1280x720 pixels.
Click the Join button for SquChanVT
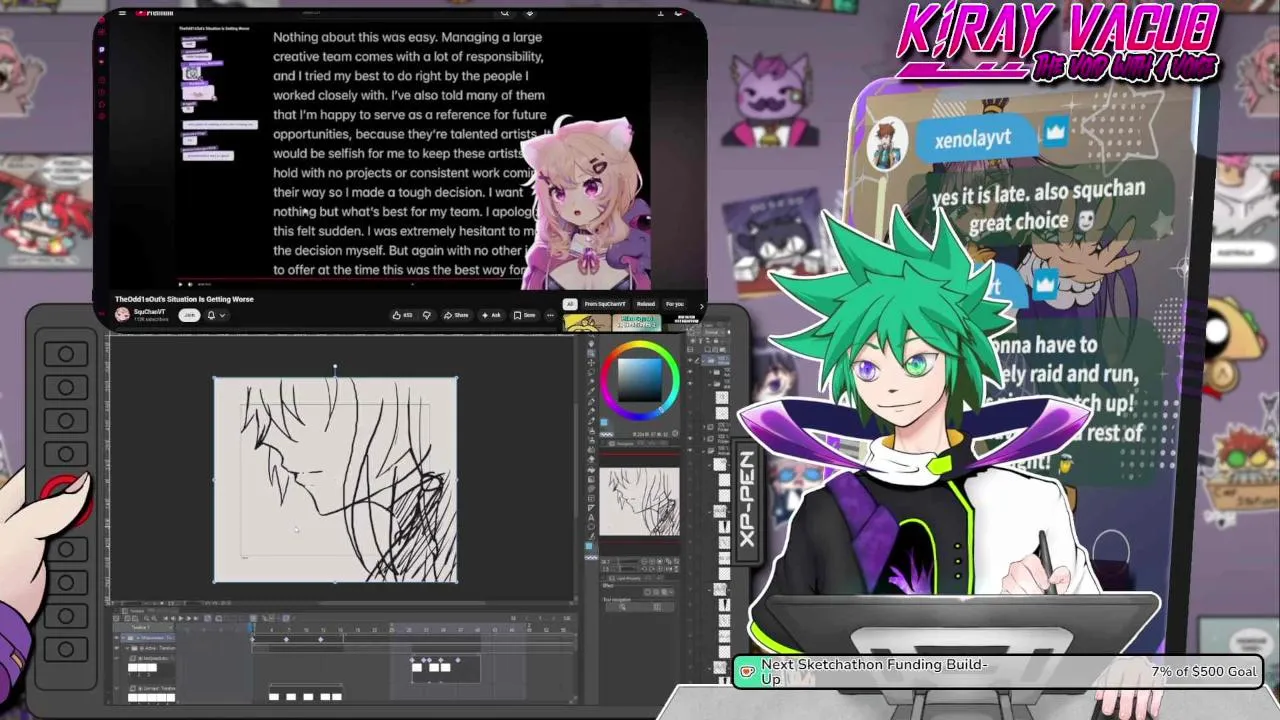point(189,315)
